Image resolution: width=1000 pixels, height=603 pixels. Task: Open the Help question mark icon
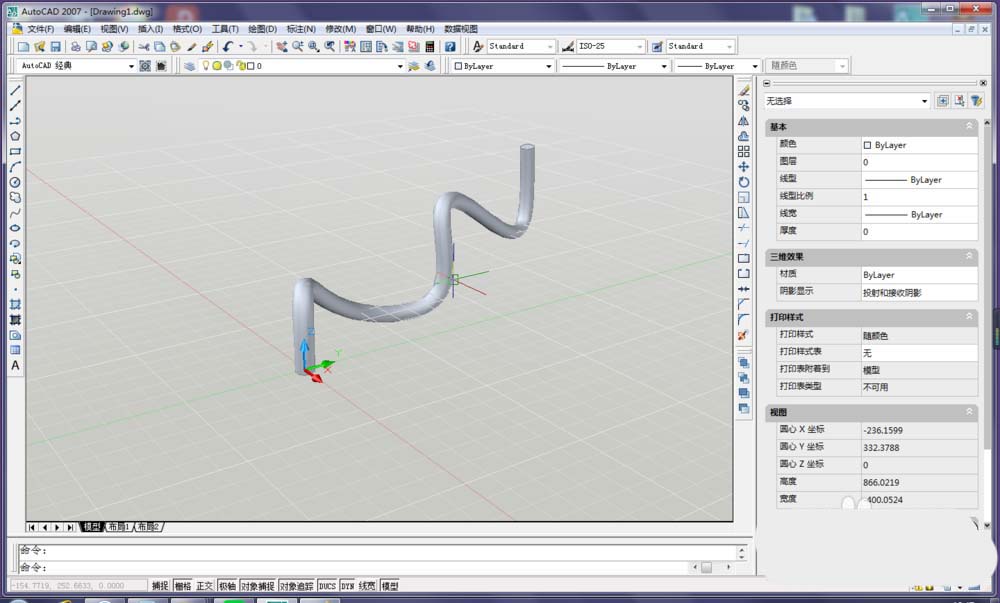pos(450,47)
